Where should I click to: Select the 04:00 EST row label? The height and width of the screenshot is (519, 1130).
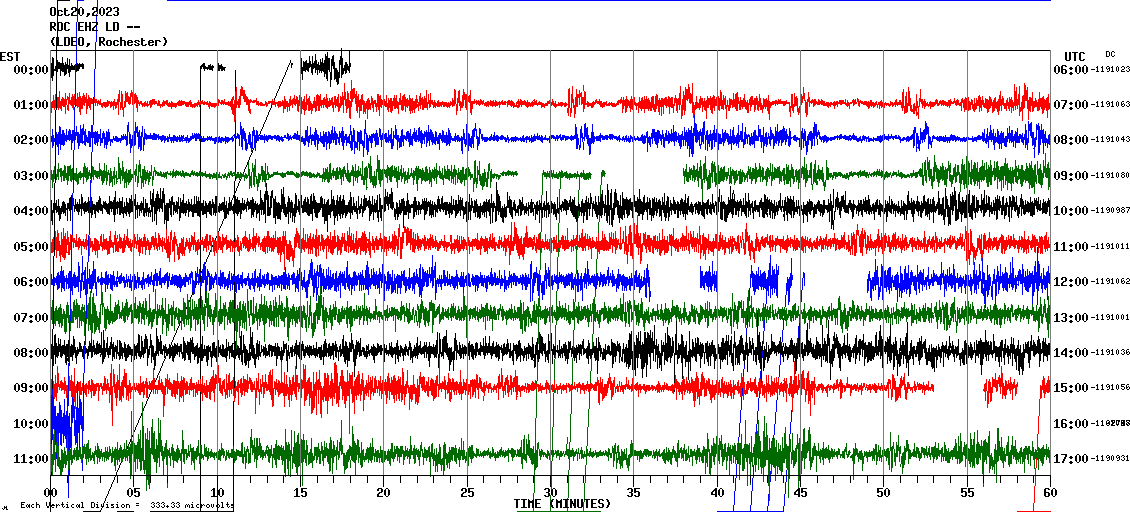click(x=24, y=211)
